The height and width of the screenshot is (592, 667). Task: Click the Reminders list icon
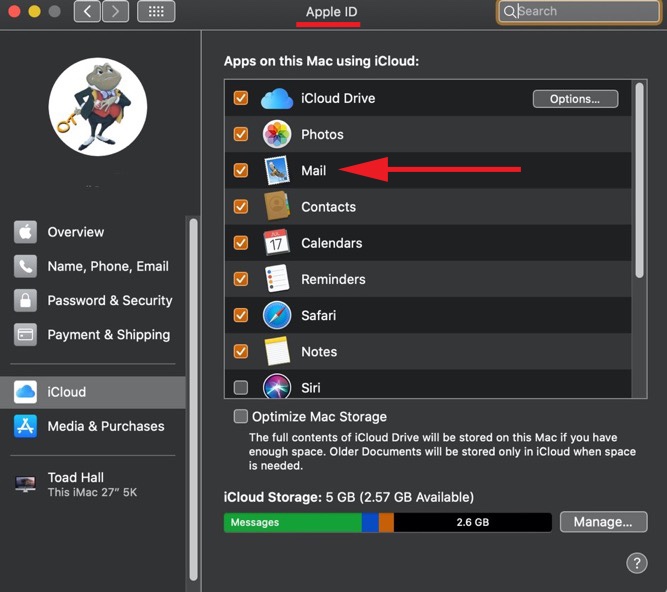click(277, 279)
